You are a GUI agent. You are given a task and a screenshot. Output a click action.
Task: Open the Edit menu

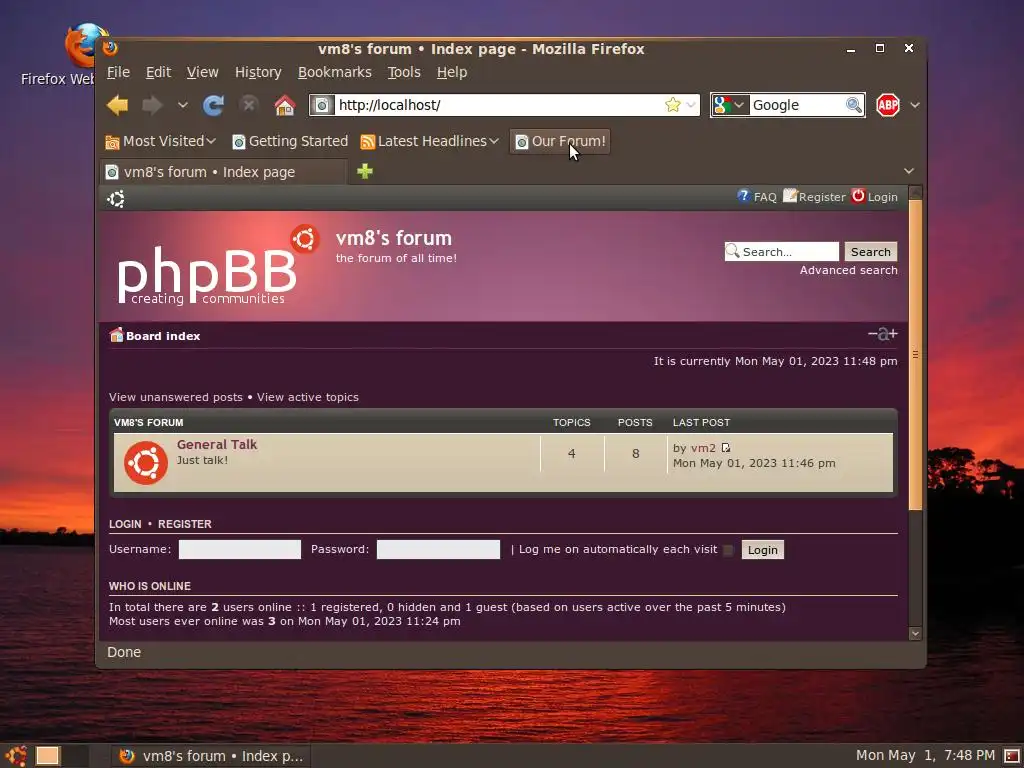[158, 72]
